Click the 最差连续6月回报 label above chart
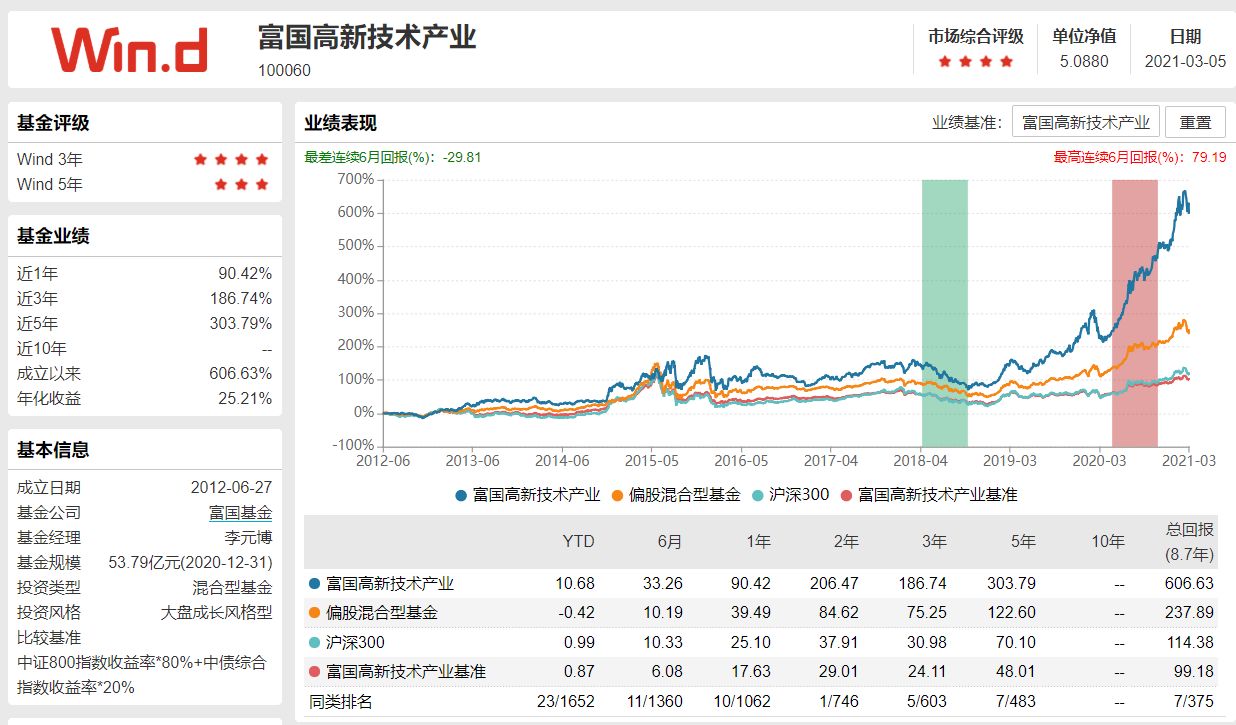The width and height of the screenshot is (1236, 725). tap(393, 157)
